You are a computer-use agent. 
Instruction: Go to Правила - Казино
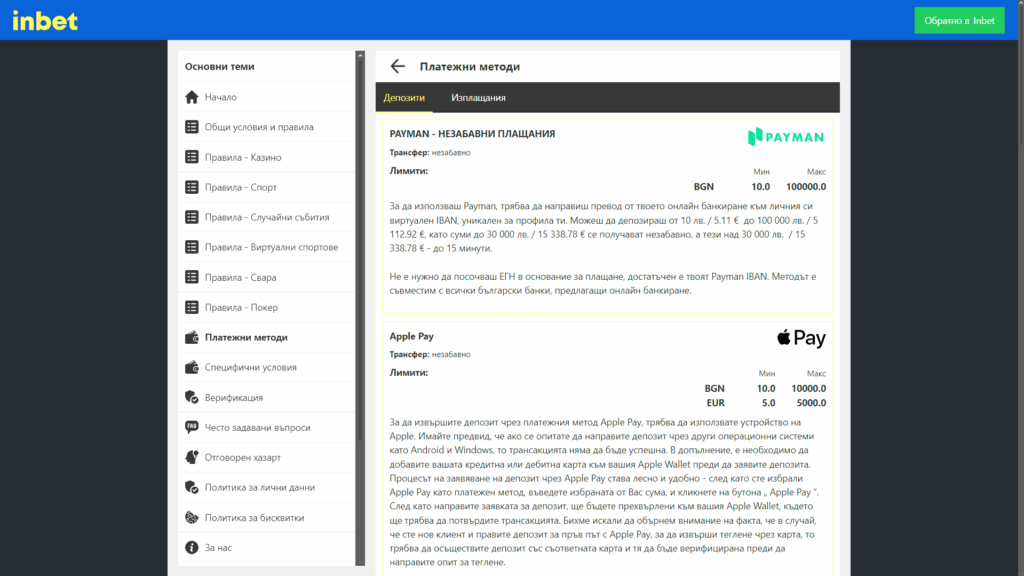pos(243,157)
